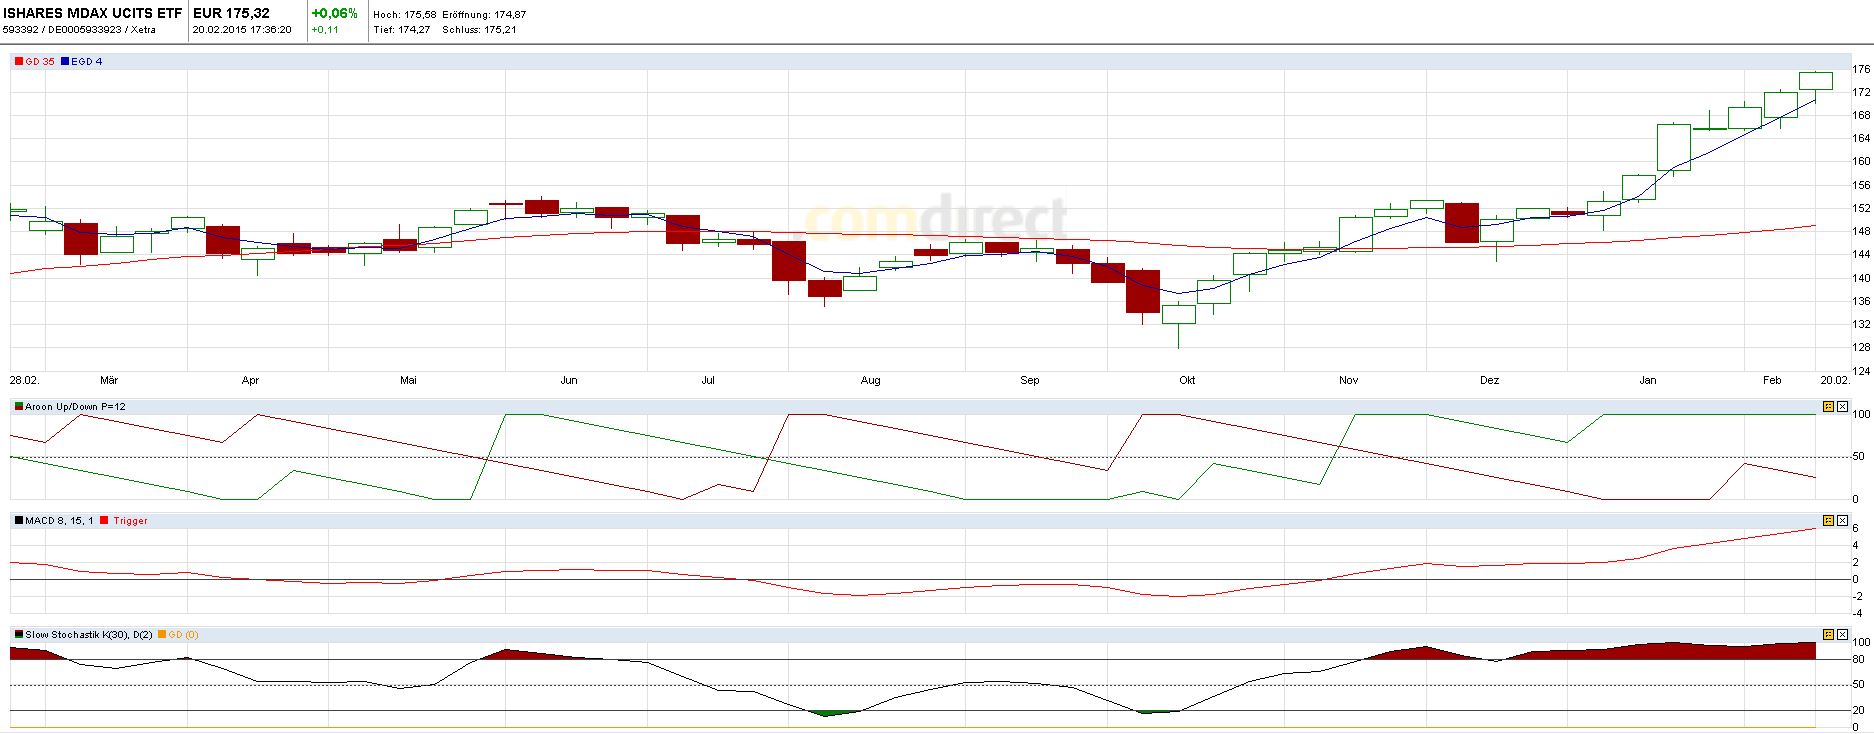Viewport: 1874px width, 734px height.
Task: Click the Jul label on the time axis
Action: tap(708, 381)
